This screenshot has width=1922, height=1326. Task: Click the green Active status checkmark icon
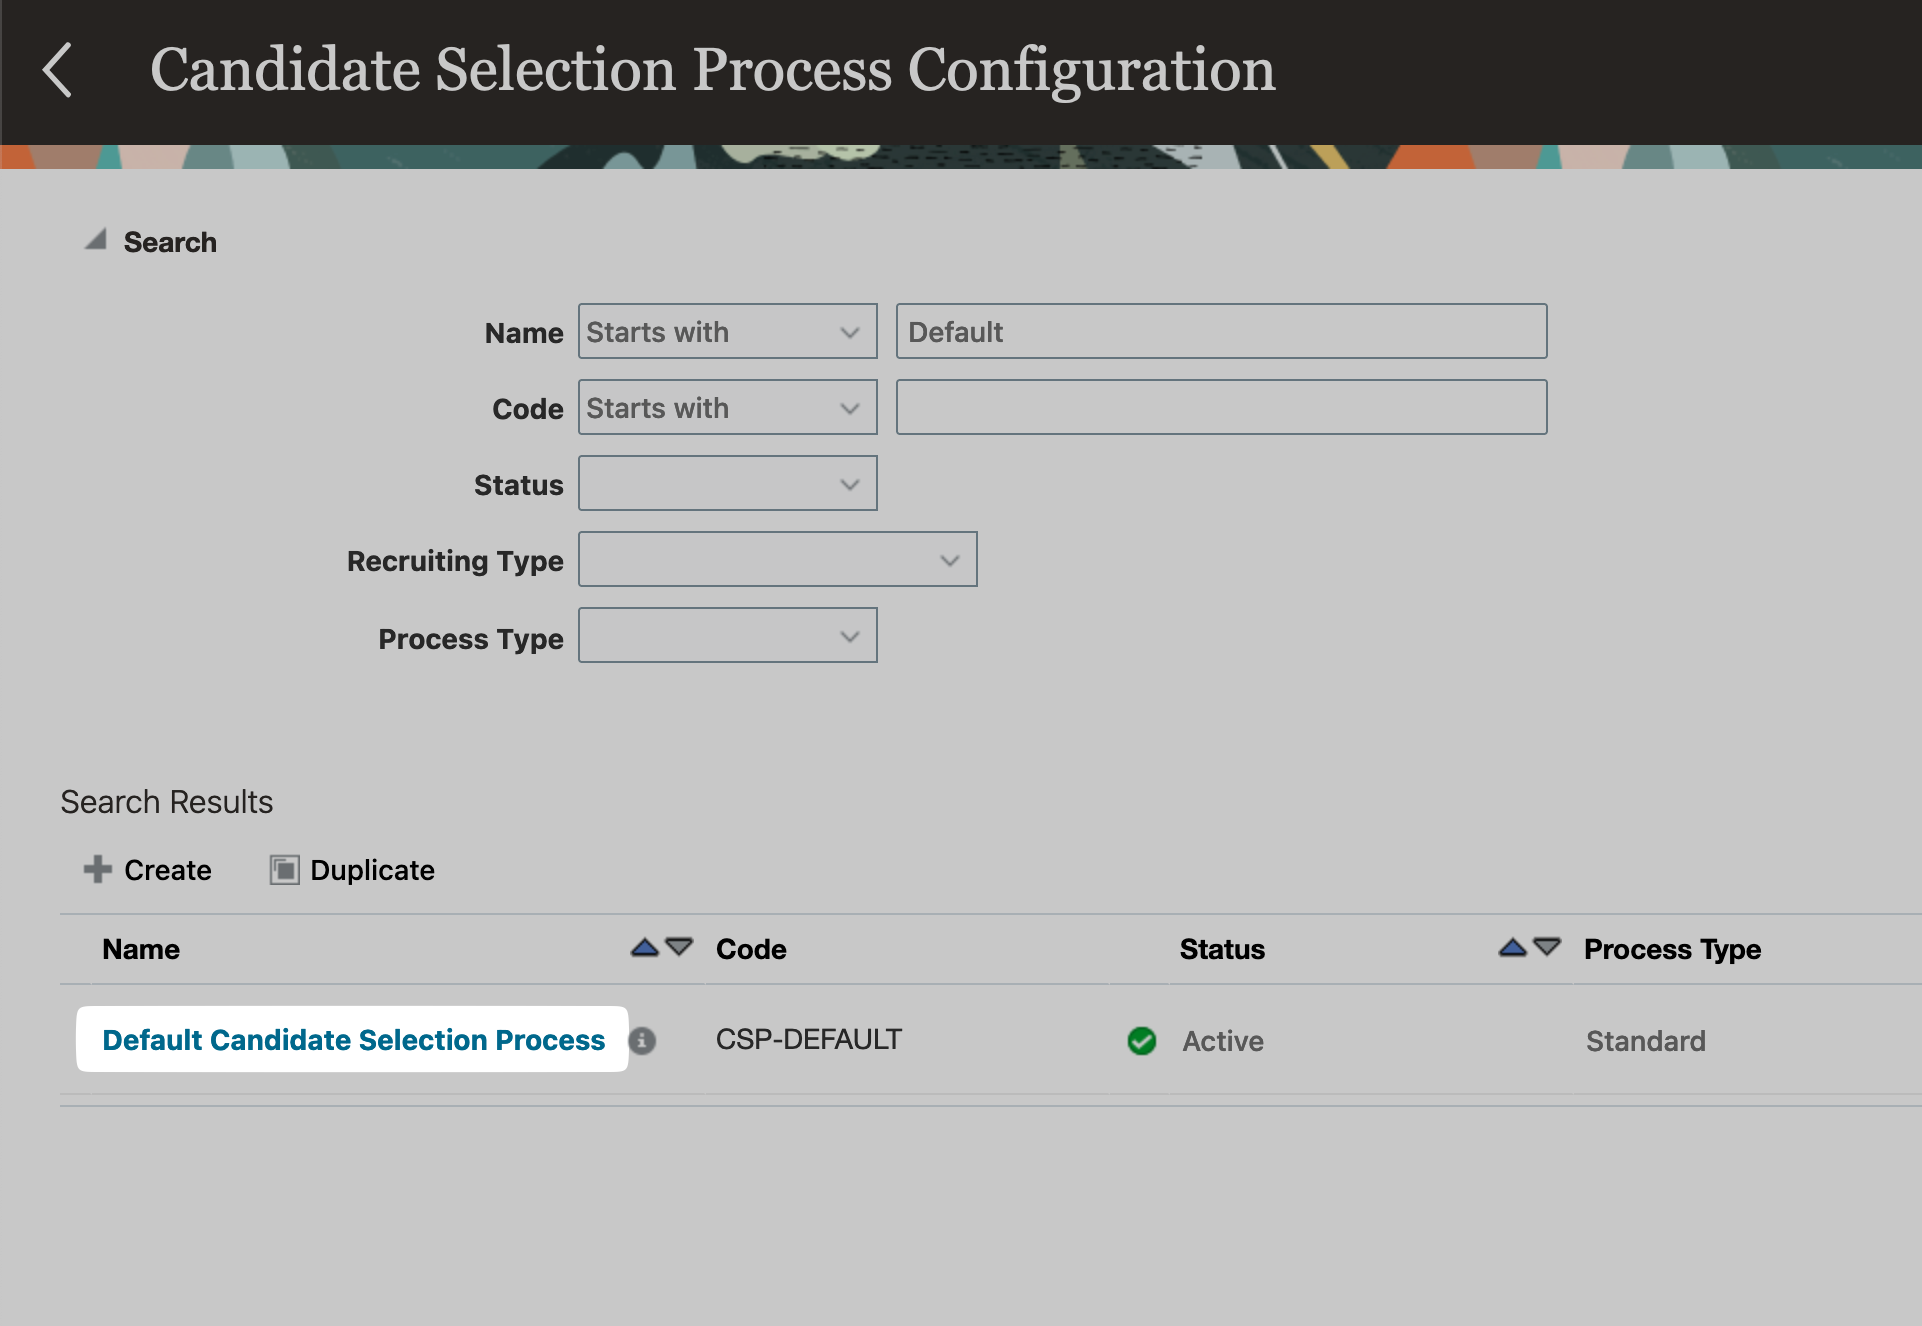(x=1141, y=1041)
